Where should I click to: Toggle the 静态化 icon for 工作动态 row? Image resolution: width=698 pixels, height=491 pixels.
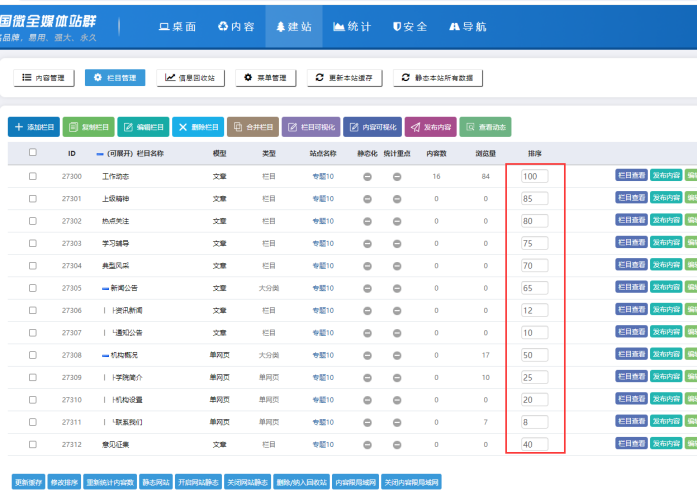367,176
